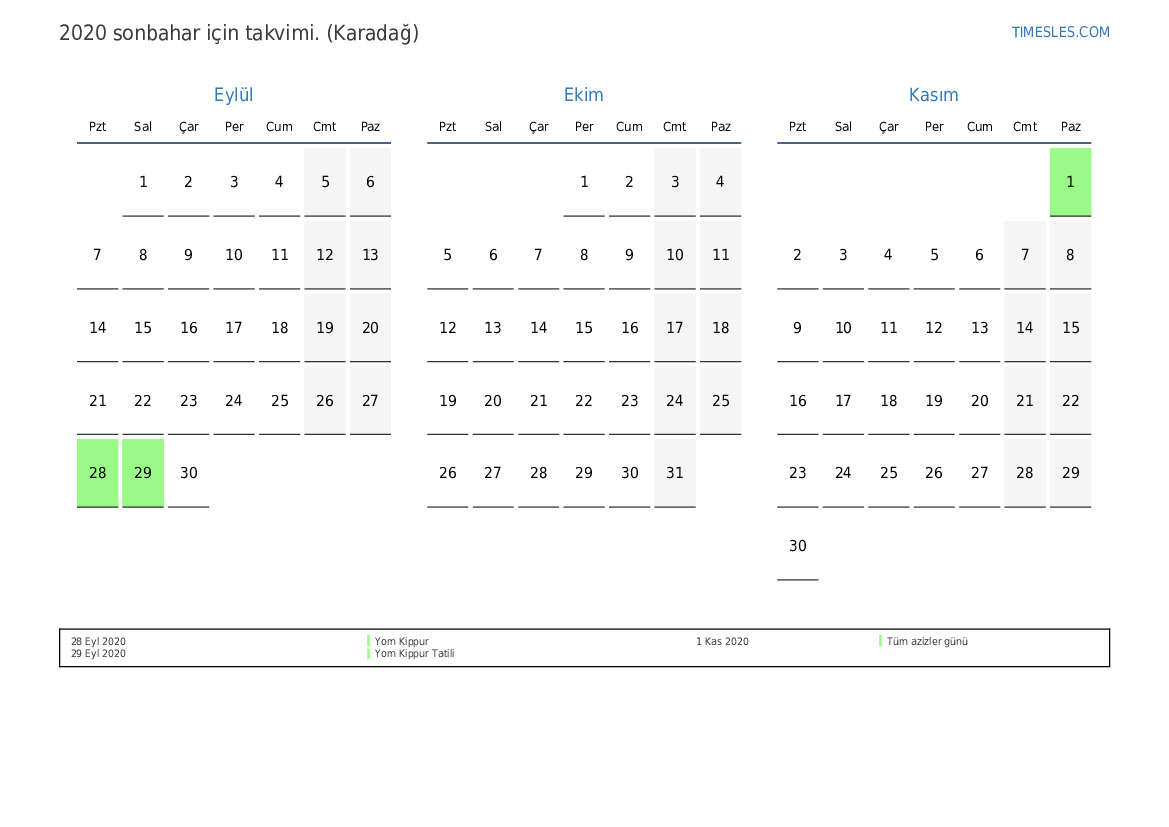
Task: Click the Yom Kippur Tatili legend entry
Action: pos(414,654)
